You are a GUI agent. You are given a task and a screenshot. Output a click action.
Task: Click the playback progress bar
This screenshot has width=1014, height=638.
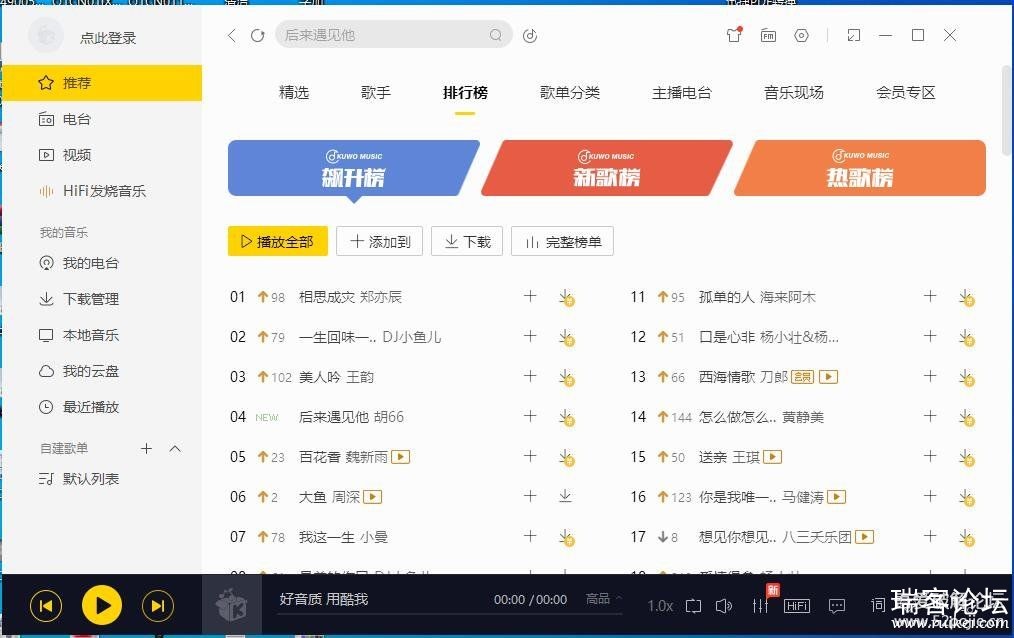(x=449, y=613)
